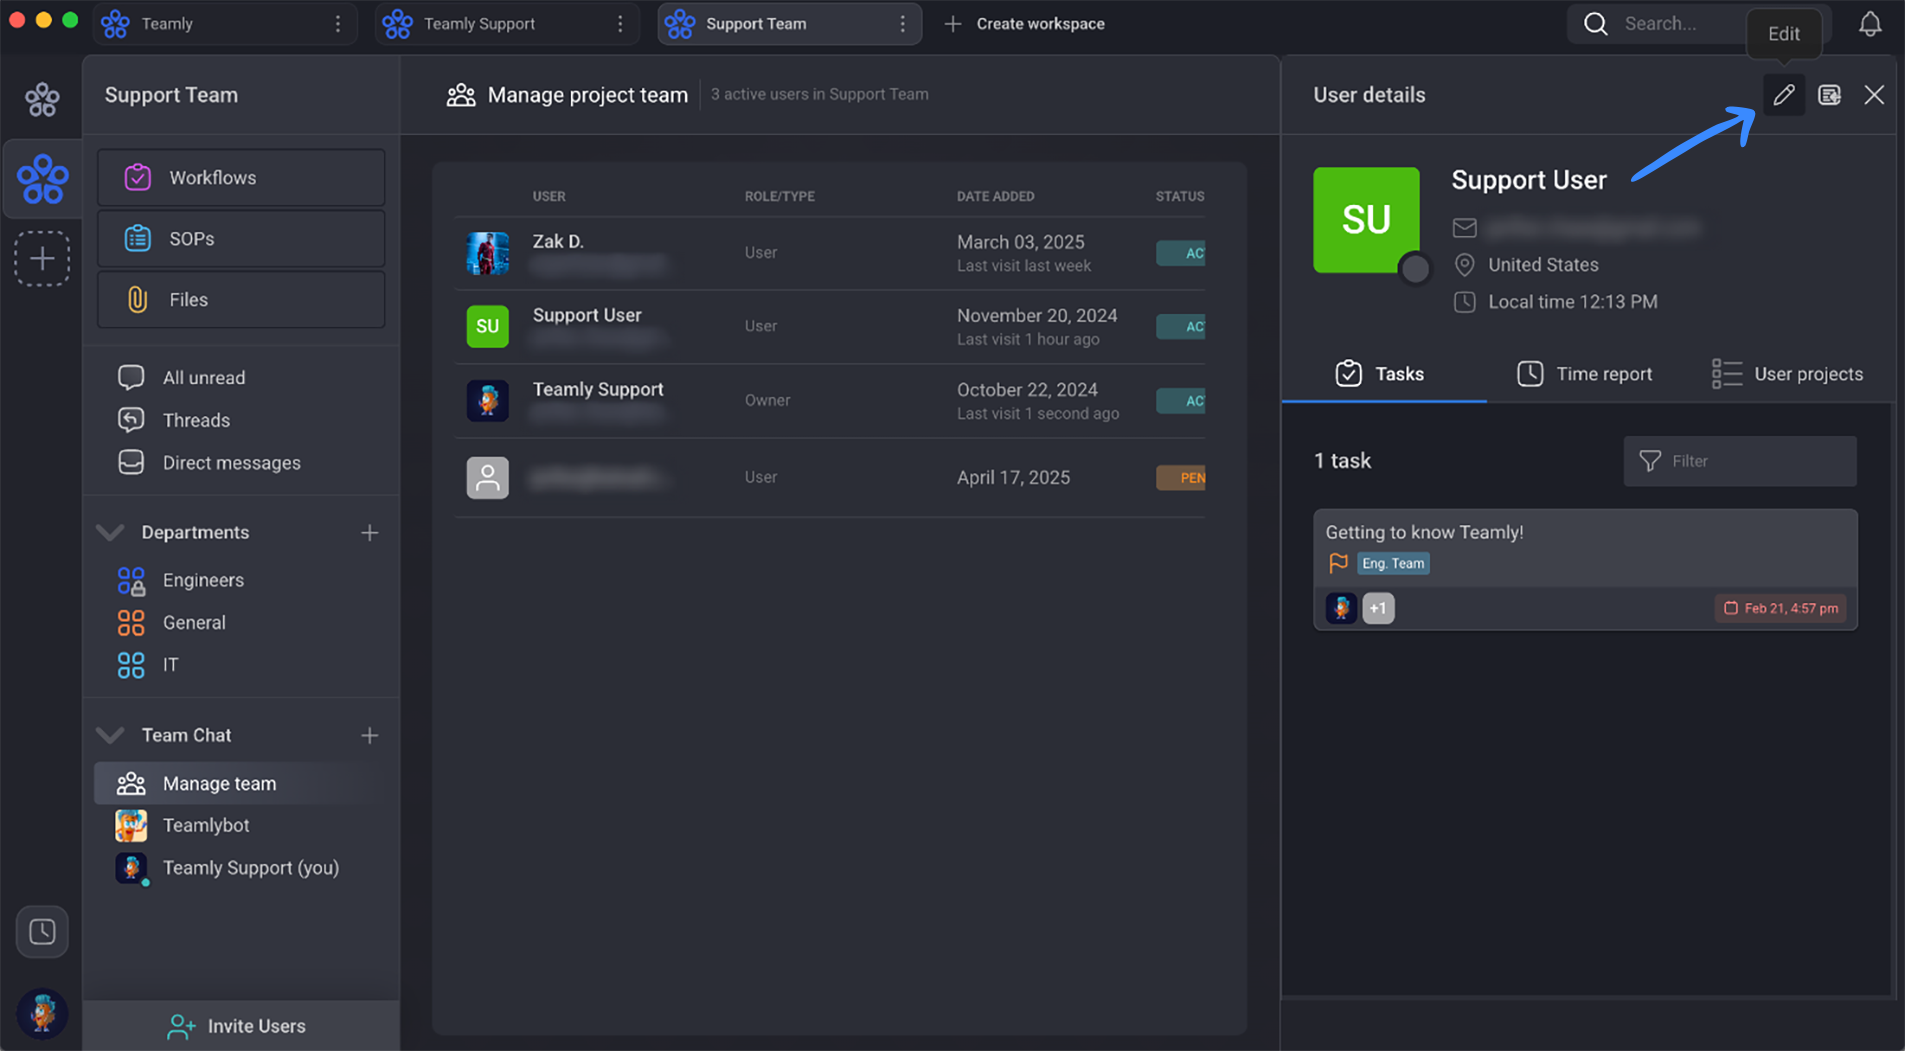
Task: Click the location pin icon beside United States
Action: coord(1464,265)
